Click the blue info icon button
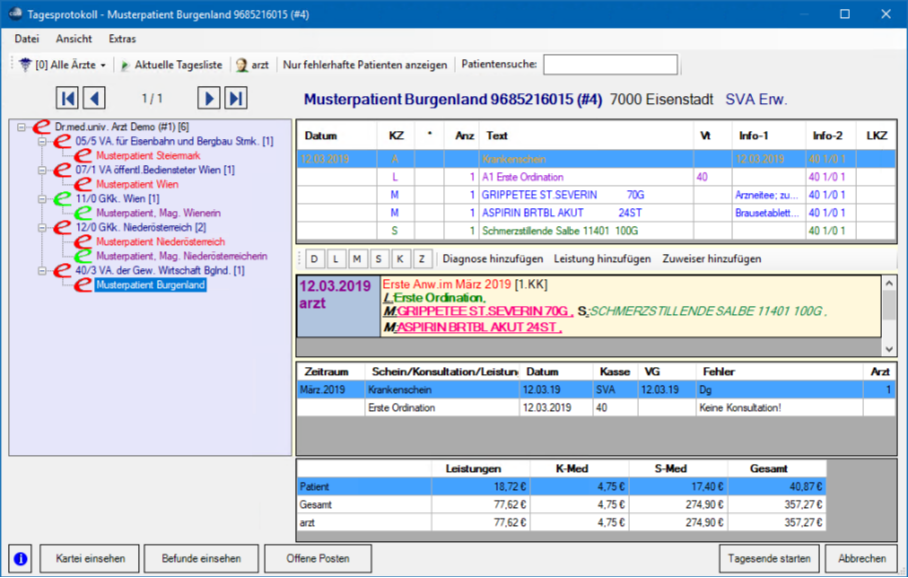Viewport: 908px width, 578px height. pyautogui.click(x=20, y=559)
